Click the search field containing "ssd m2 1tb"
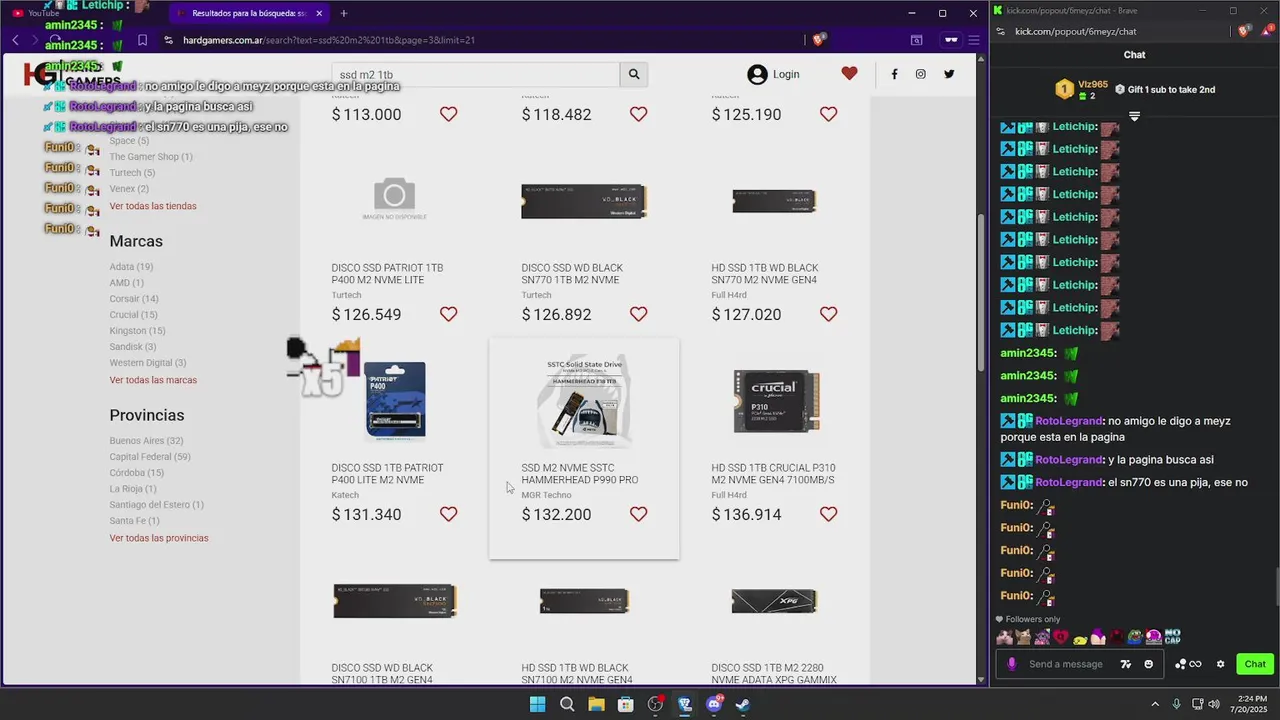 click(476, 74)
